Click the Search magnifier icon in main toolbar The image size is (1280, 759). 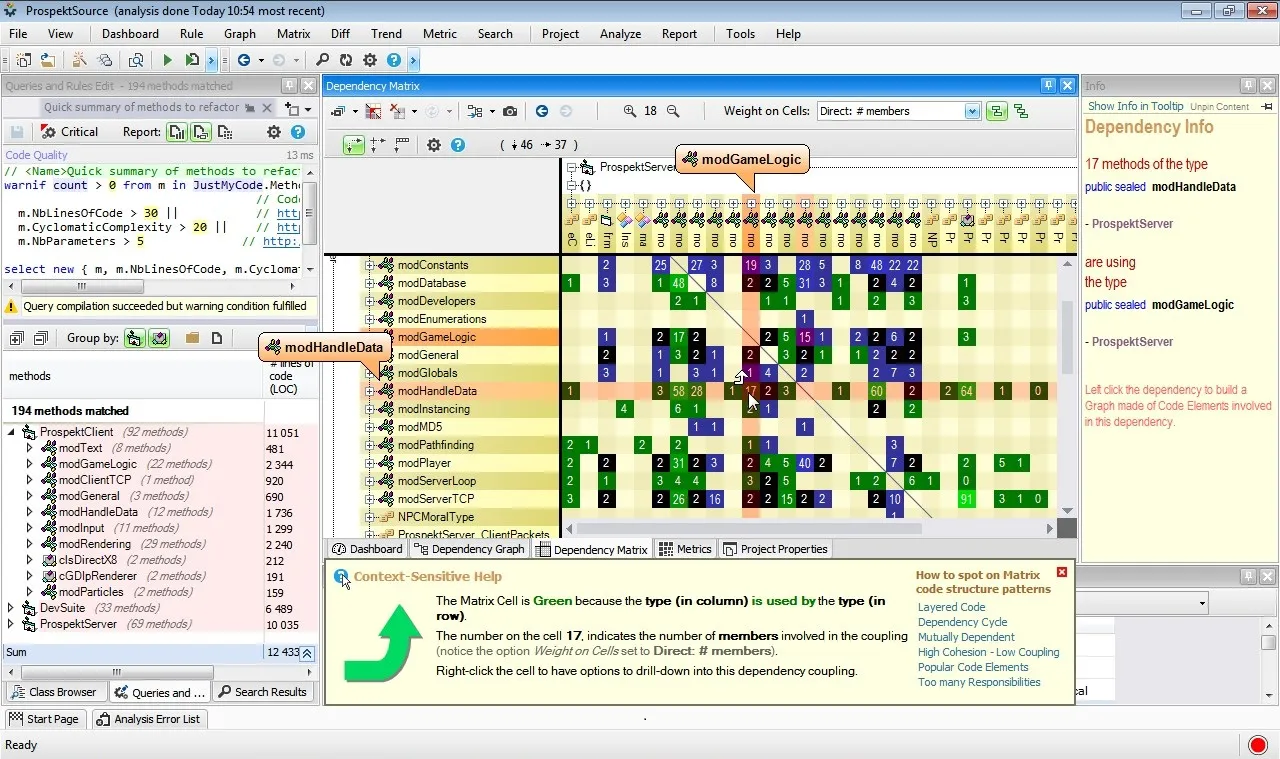pyautogui.click(x=322, y=60)
